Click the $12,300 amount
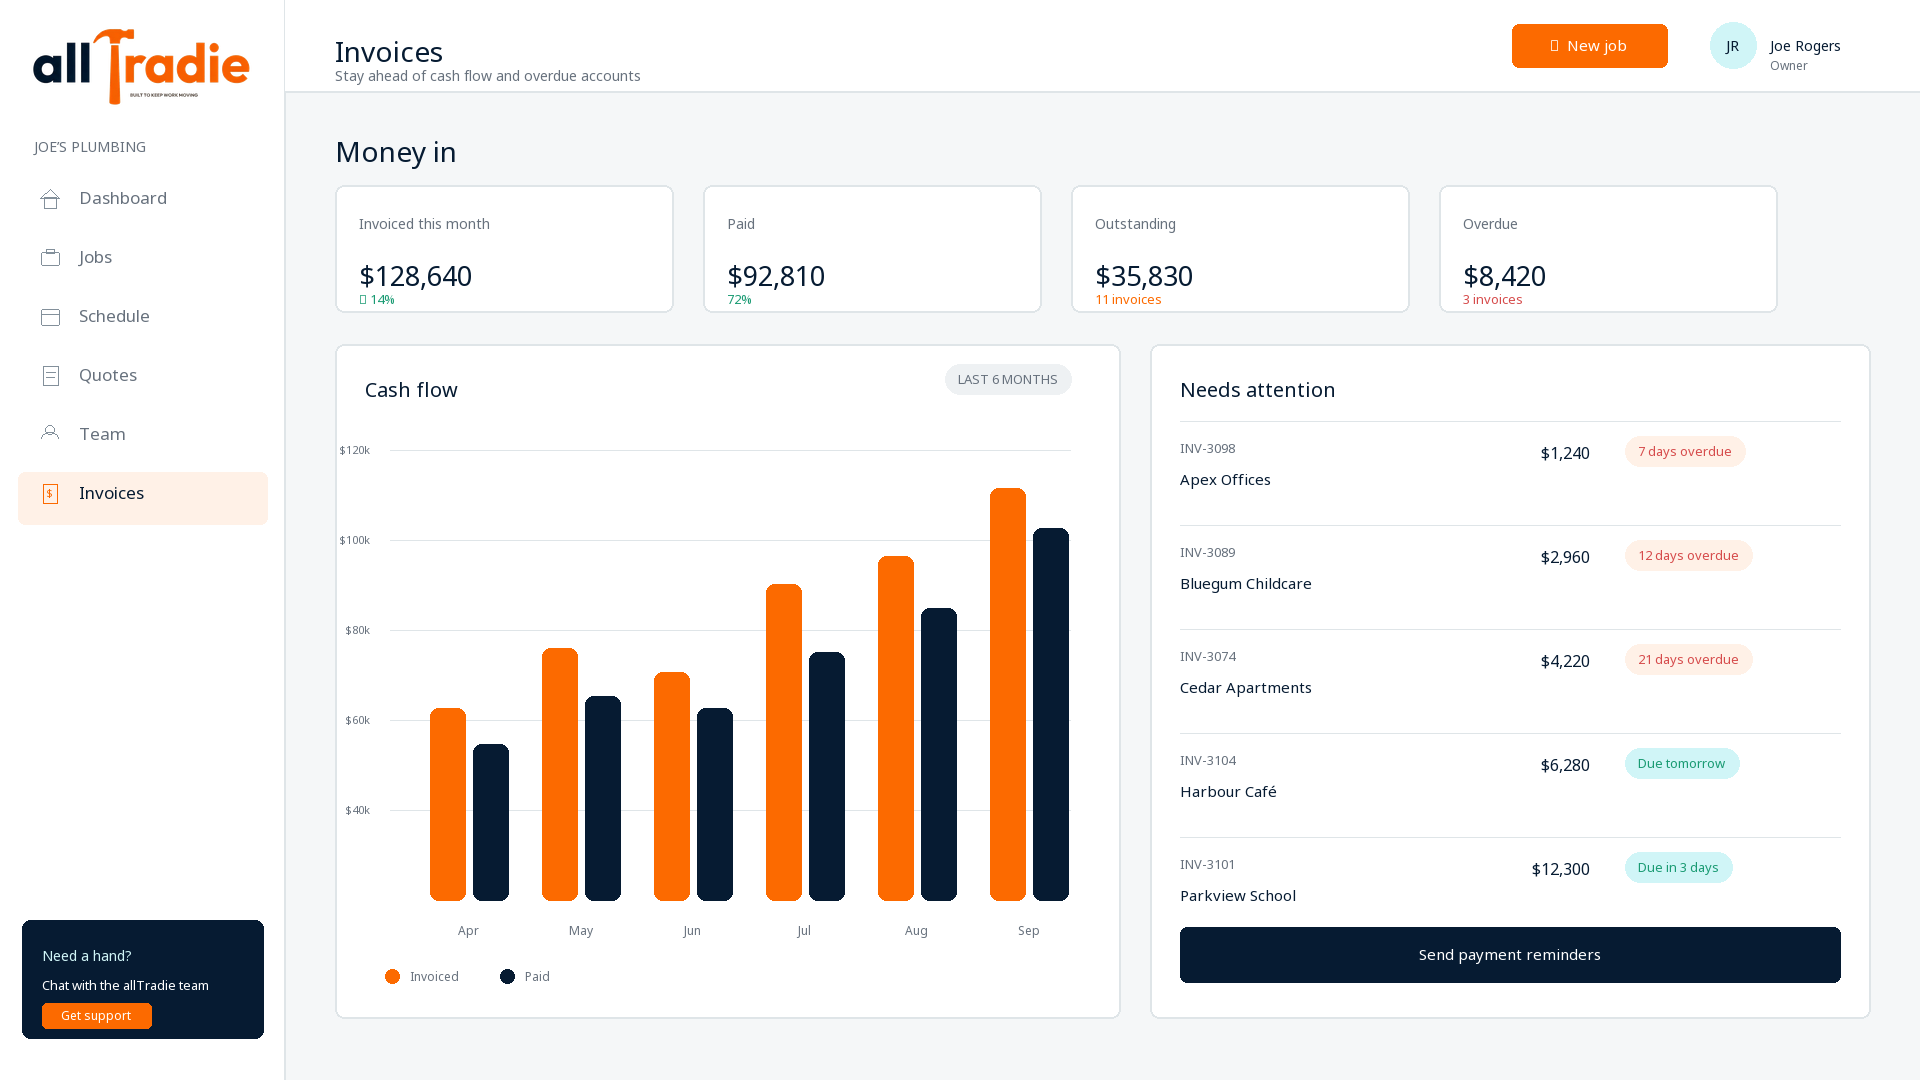This screenshot has height=1080, width=1920. [x=1560, y=870]
